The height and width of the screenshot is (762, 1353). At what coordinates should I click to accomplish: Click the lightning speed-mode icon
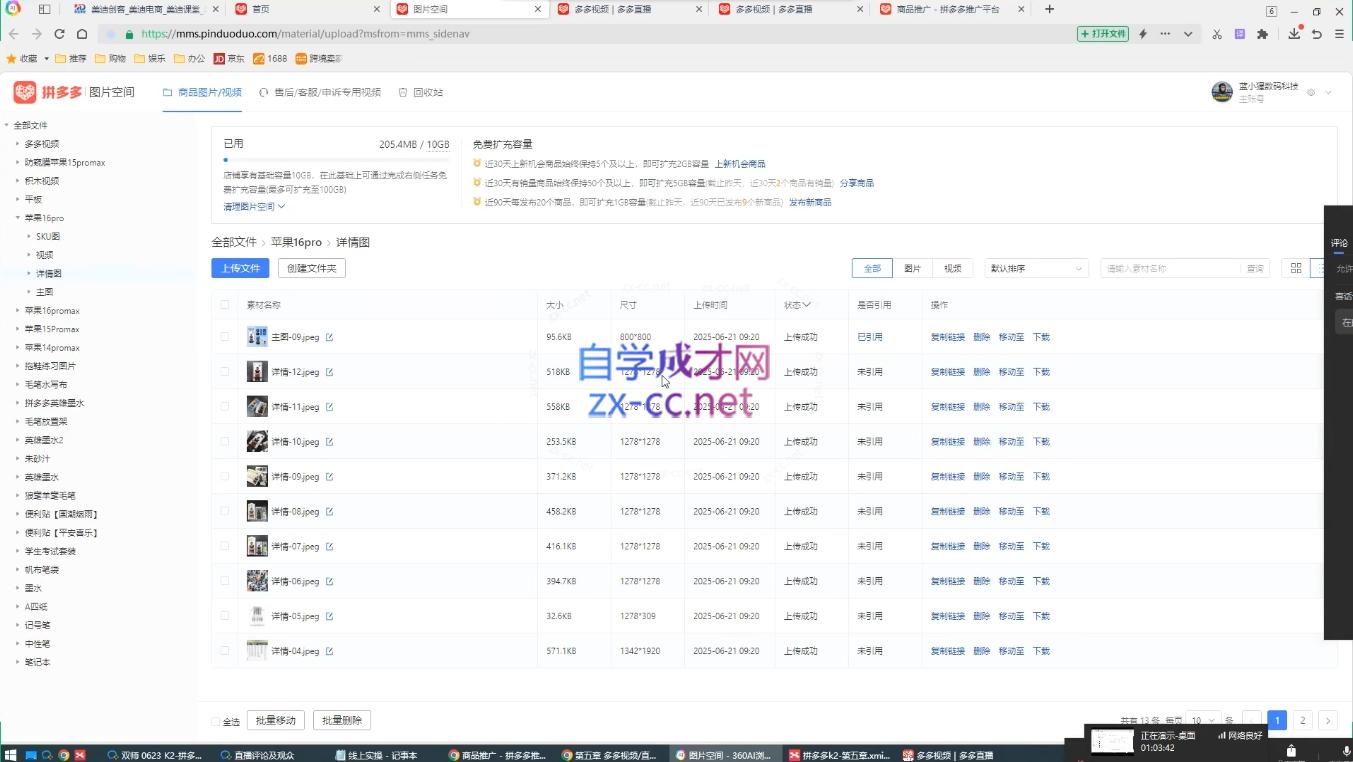click(1143, 34)
